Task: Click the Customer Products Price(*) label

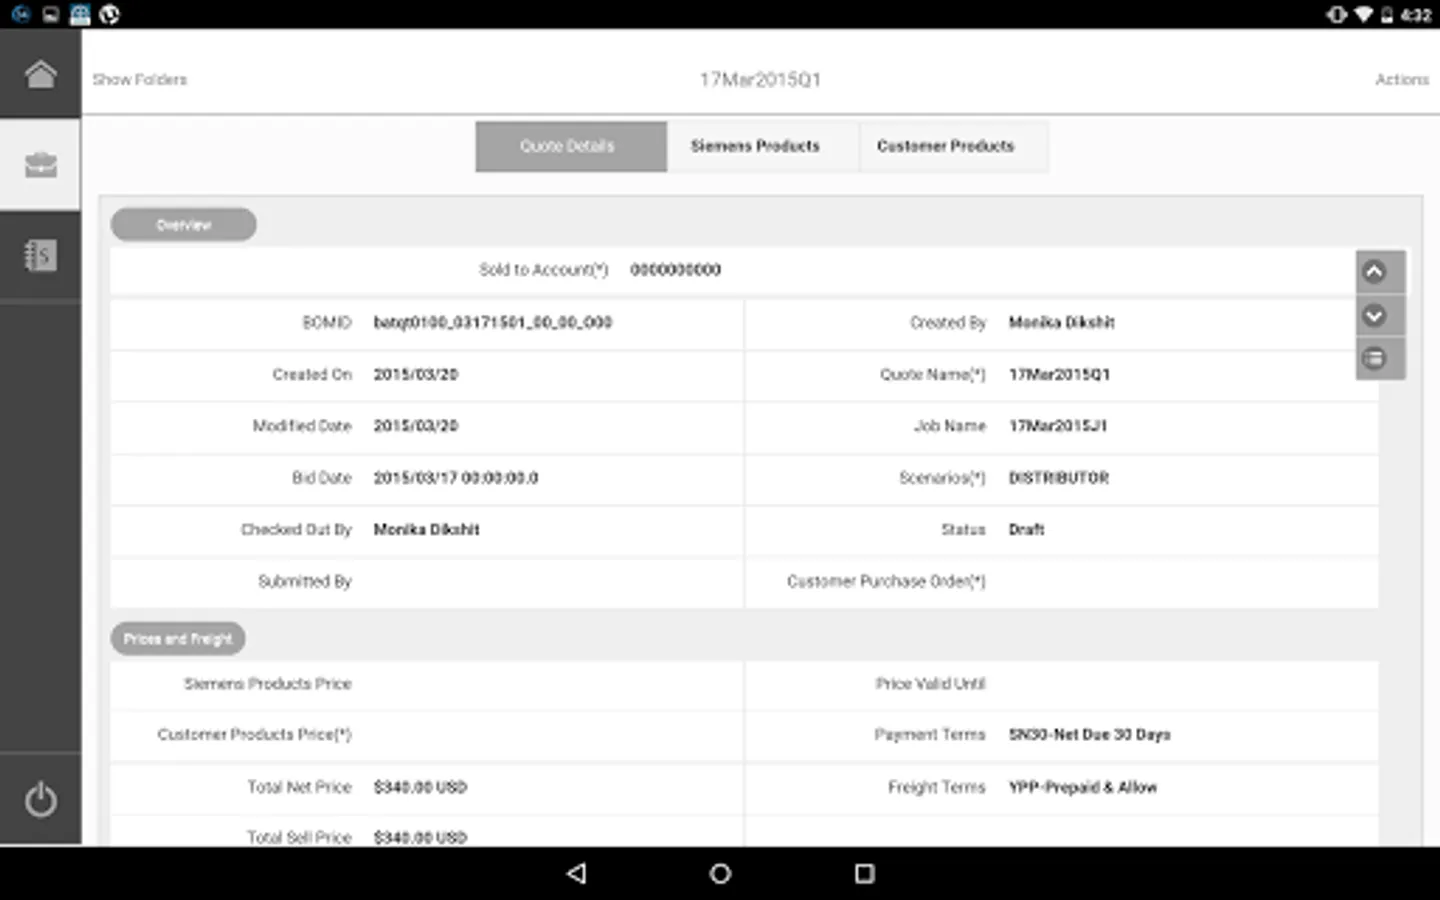Action: coord(254,735)
